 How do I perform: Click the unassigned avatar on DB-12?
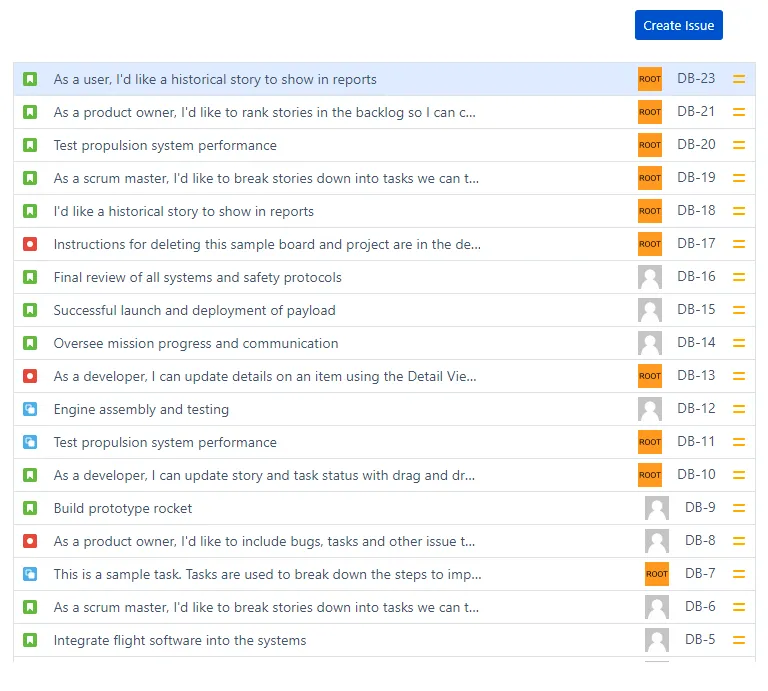coord(649,408)
